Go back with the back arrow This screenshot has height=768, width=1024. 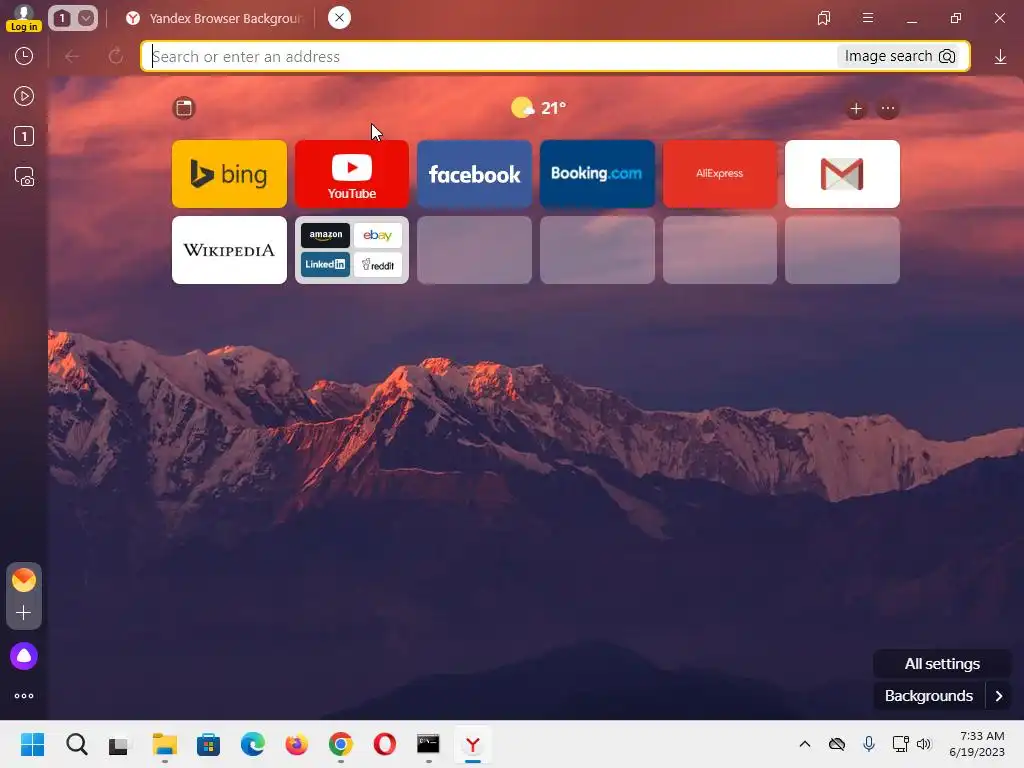click(x=72, y=57)
